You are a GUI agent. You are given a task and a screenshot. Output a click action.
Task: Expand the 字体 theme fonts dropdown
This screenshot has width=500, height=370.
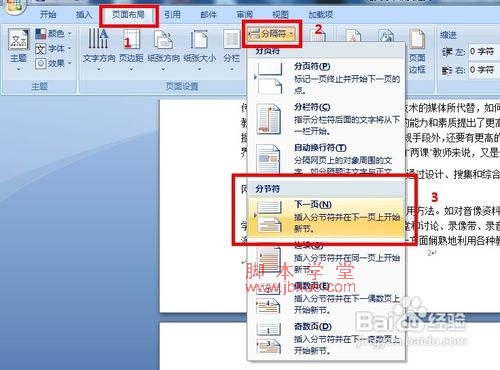(53, 49)
